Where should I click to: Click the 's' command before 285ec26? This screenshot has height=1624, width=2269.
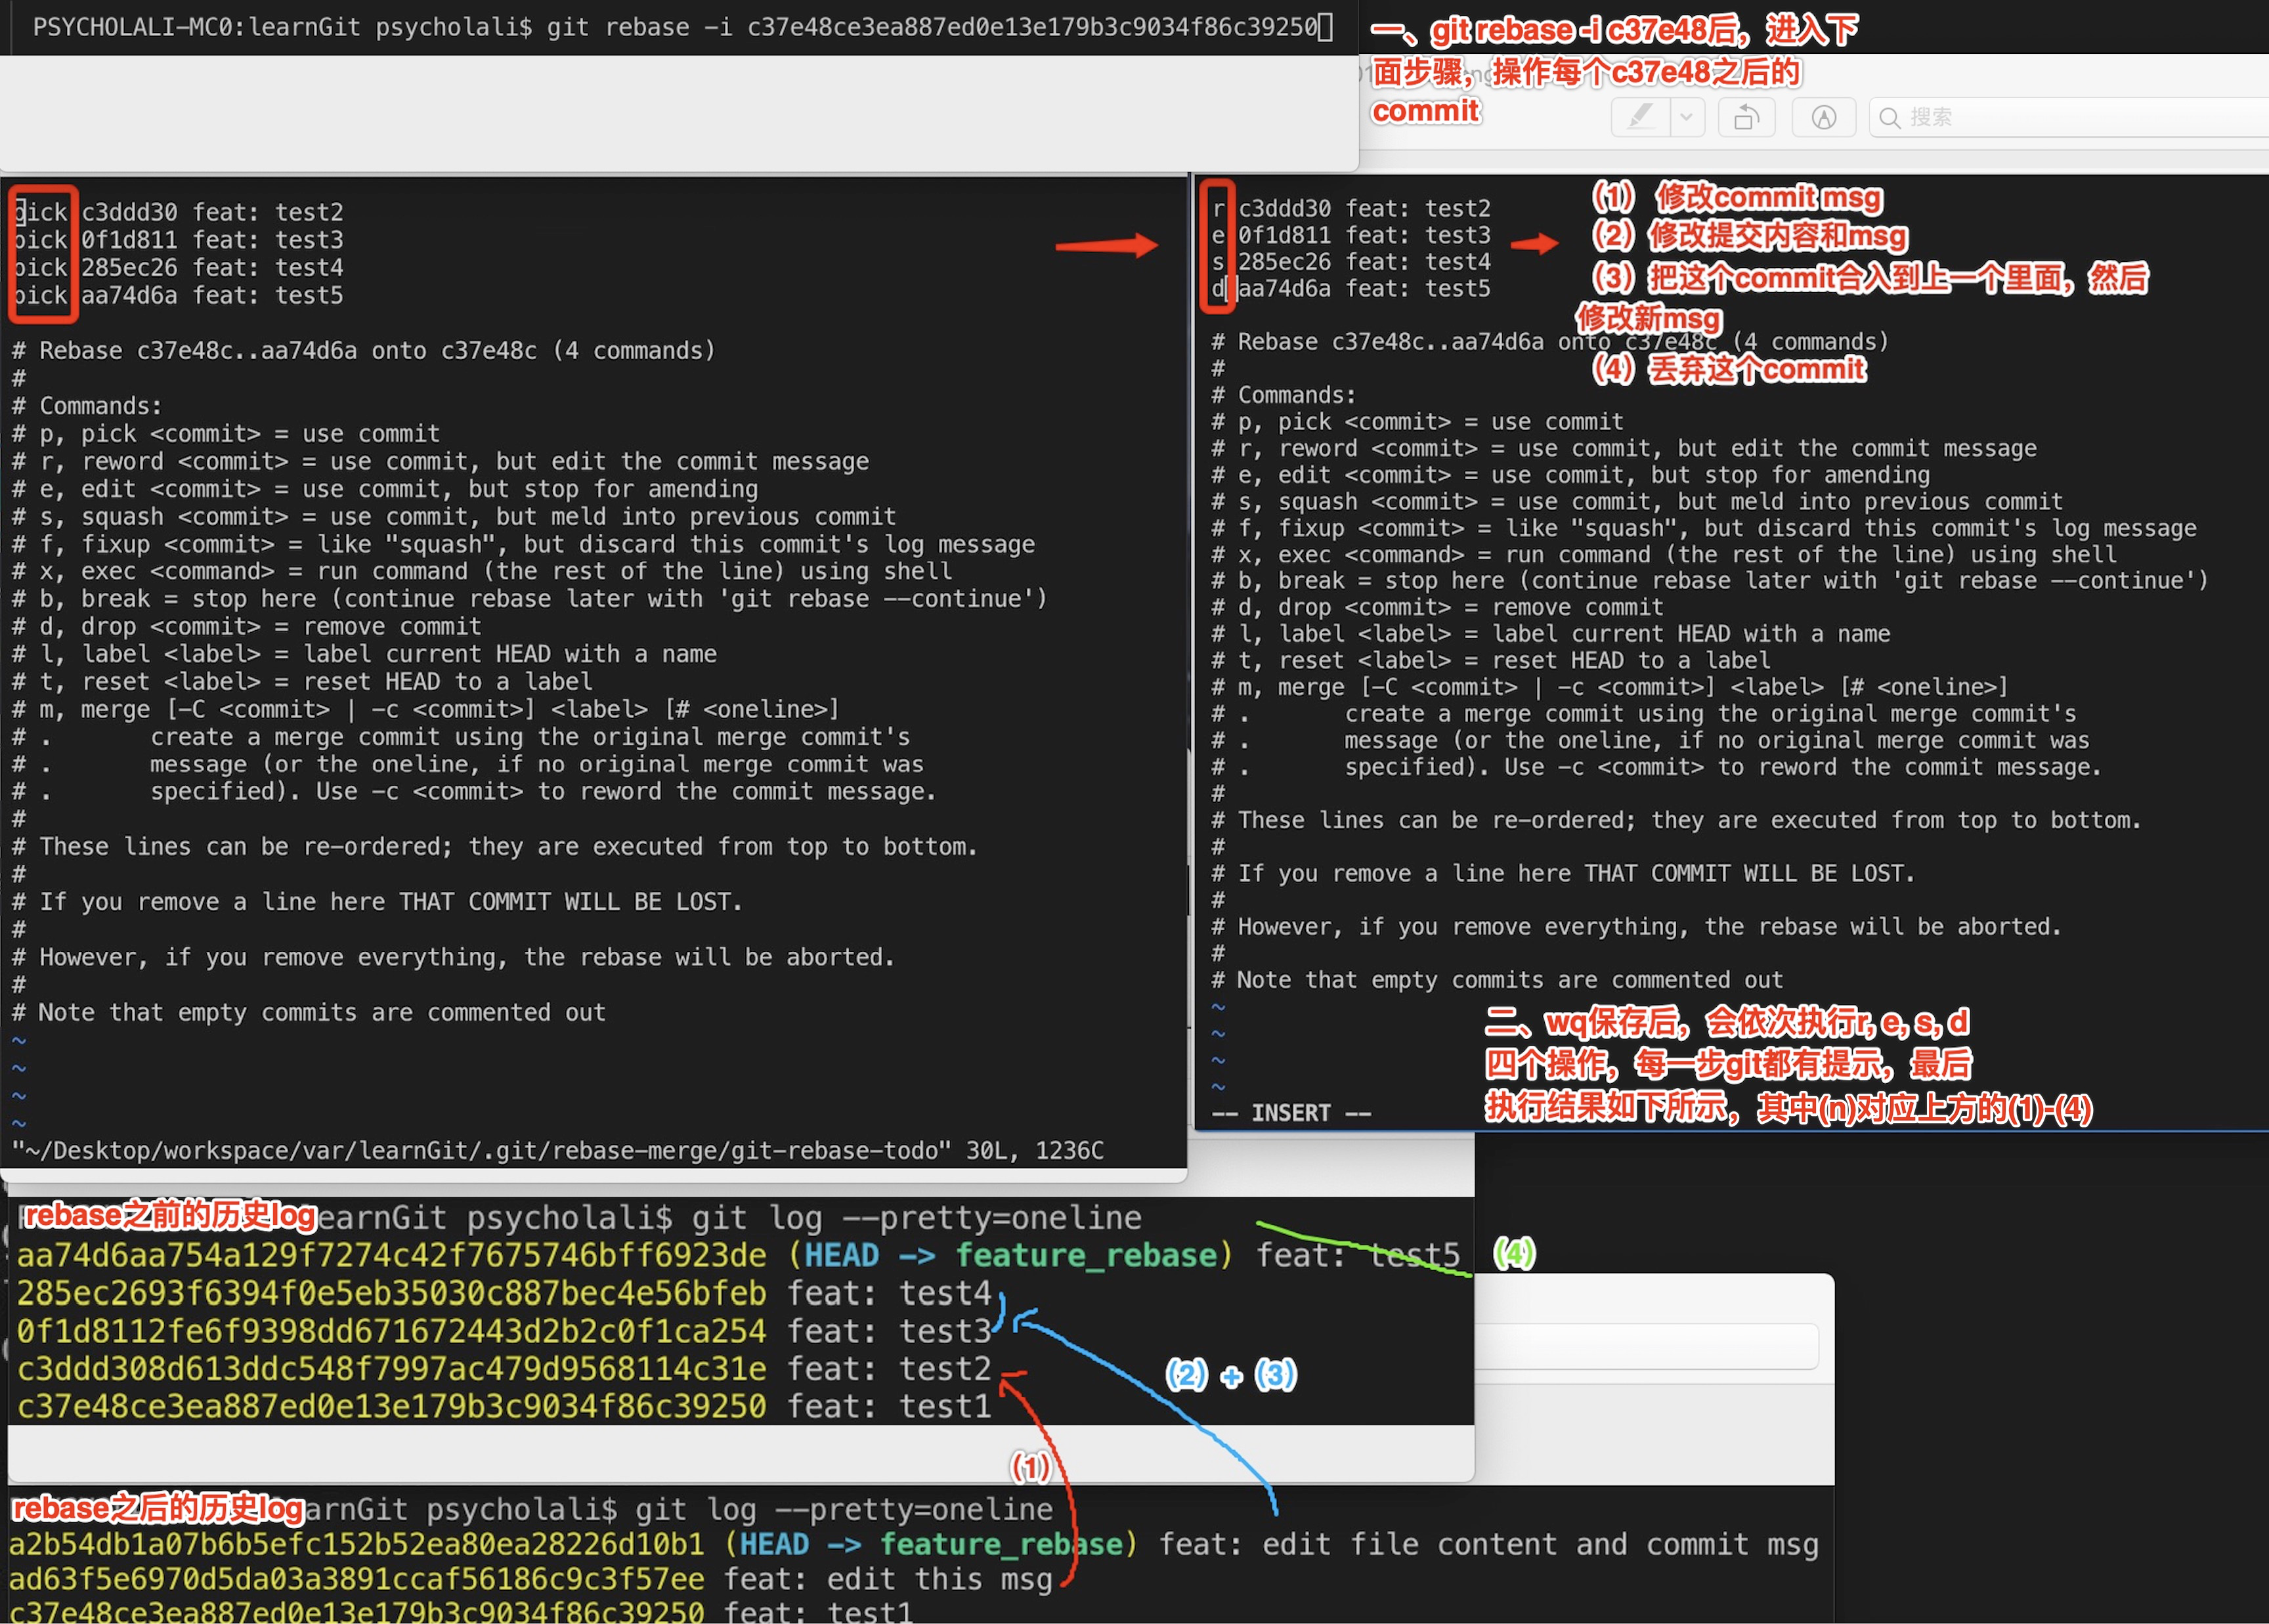(x=1218, y=262)
